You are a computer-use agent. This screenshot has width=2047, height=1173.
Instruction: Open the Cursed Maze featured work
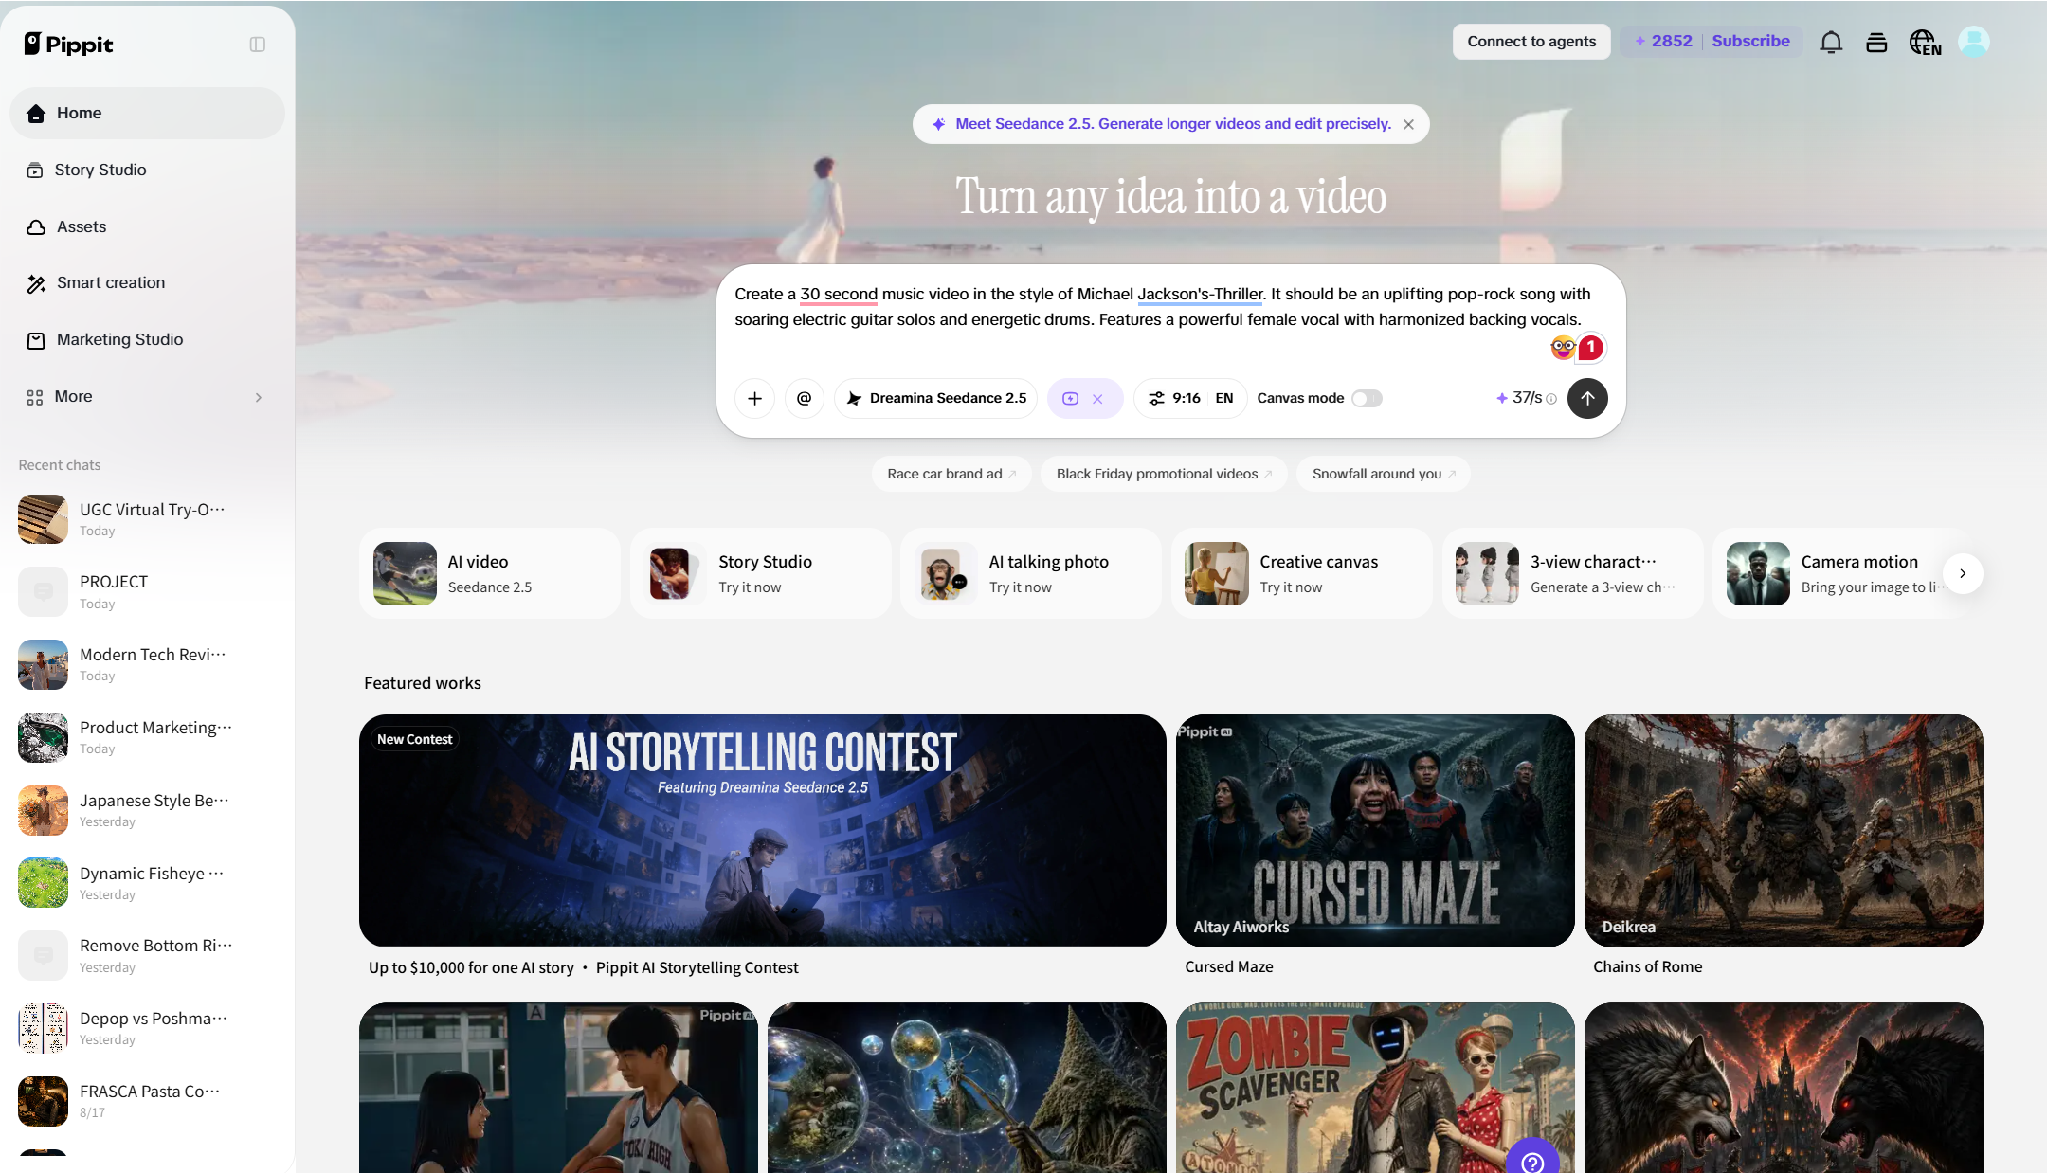point(1375,830)
